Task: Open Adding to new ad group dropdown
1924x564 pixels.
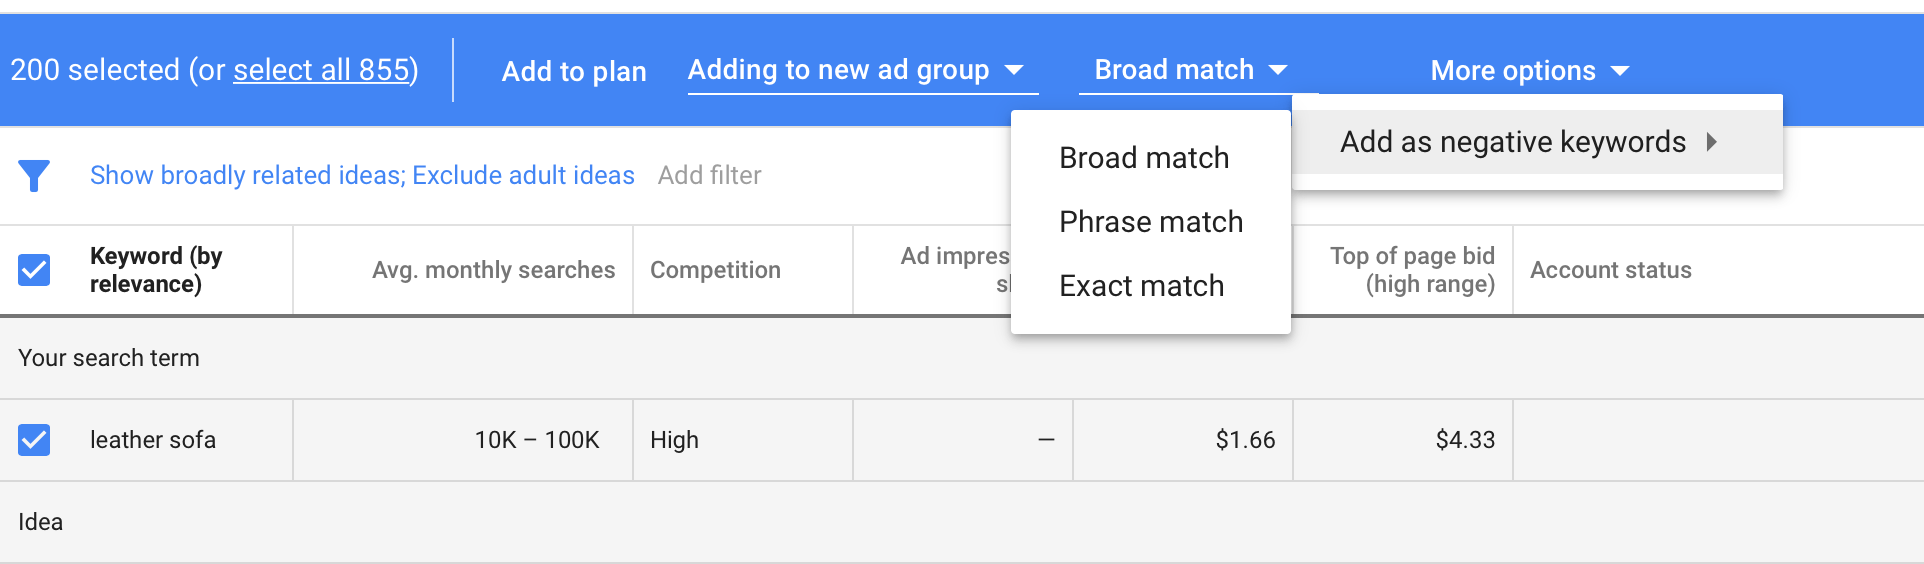Action: (x=862, y=70)
